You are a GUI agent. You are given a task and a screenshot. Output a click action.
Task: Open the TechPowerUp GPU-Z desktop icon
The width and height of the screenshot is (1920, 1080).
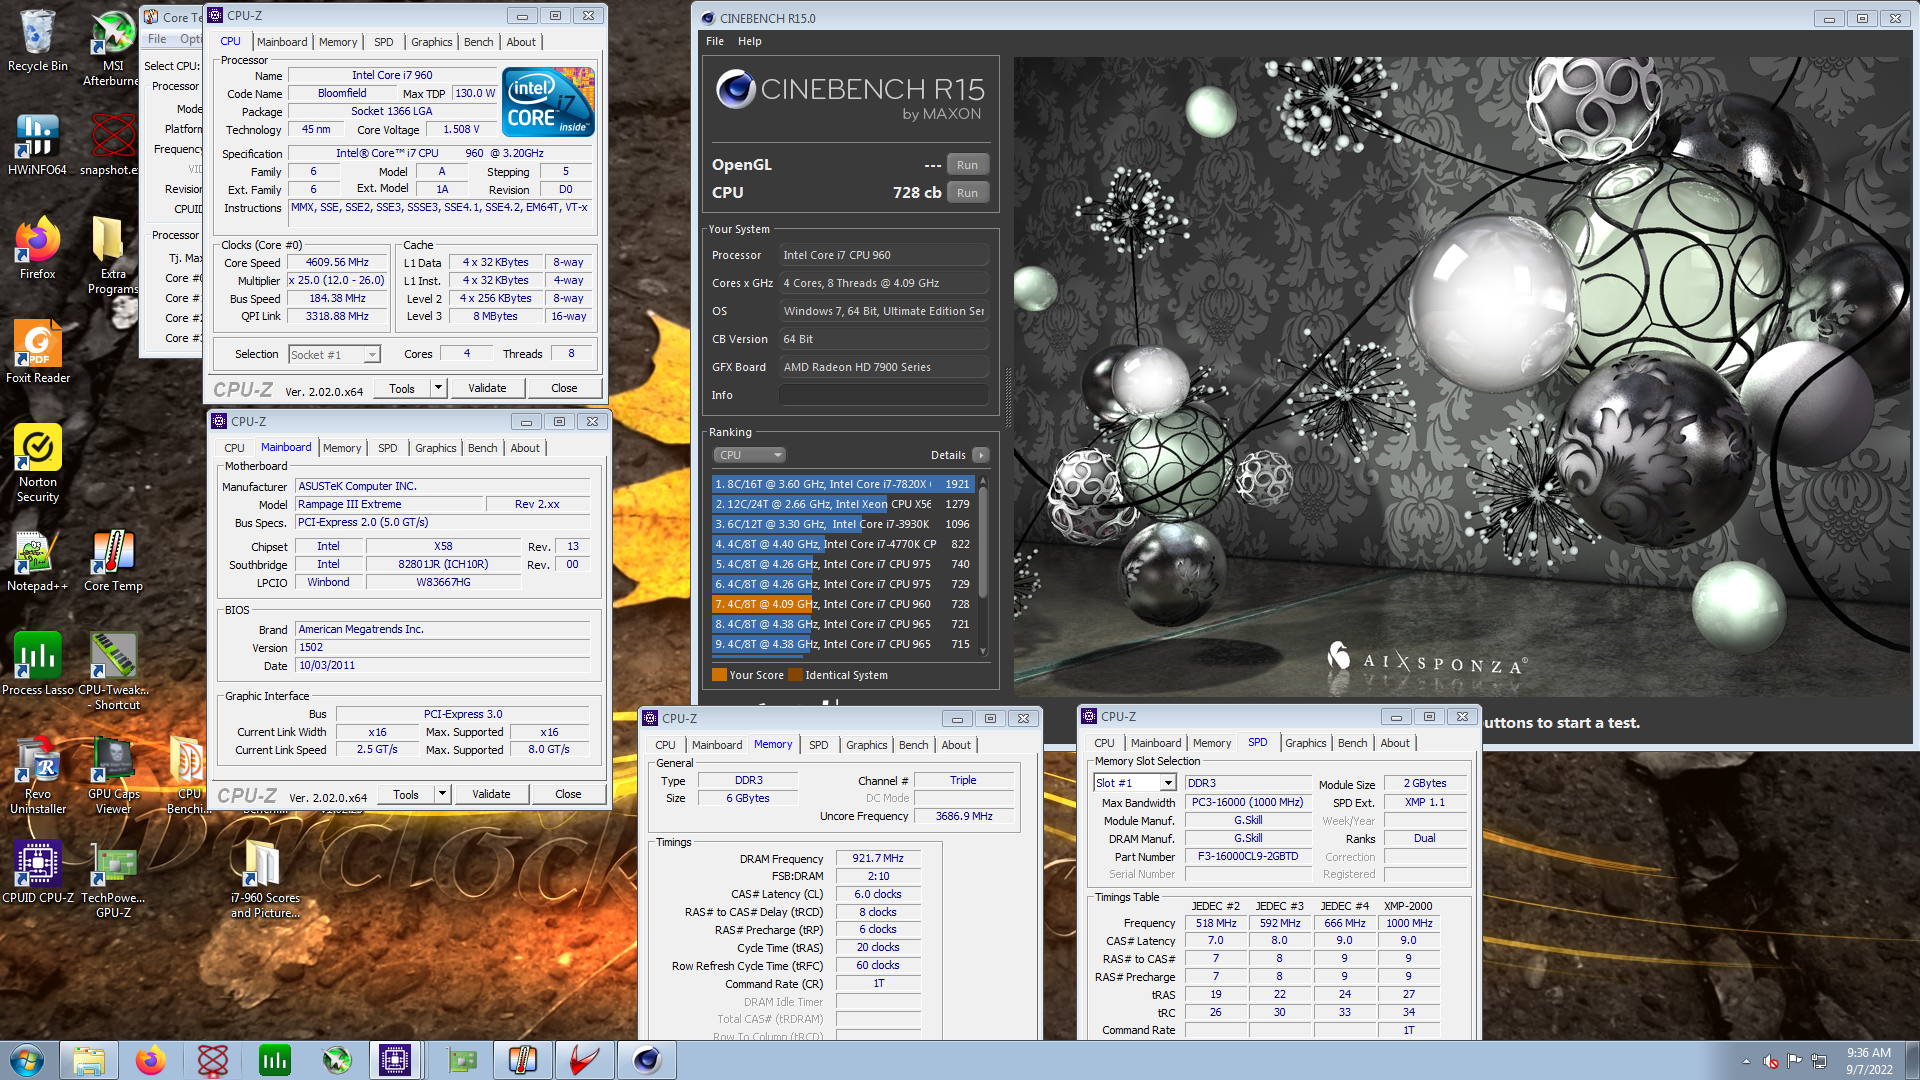[x=113, y=879]
